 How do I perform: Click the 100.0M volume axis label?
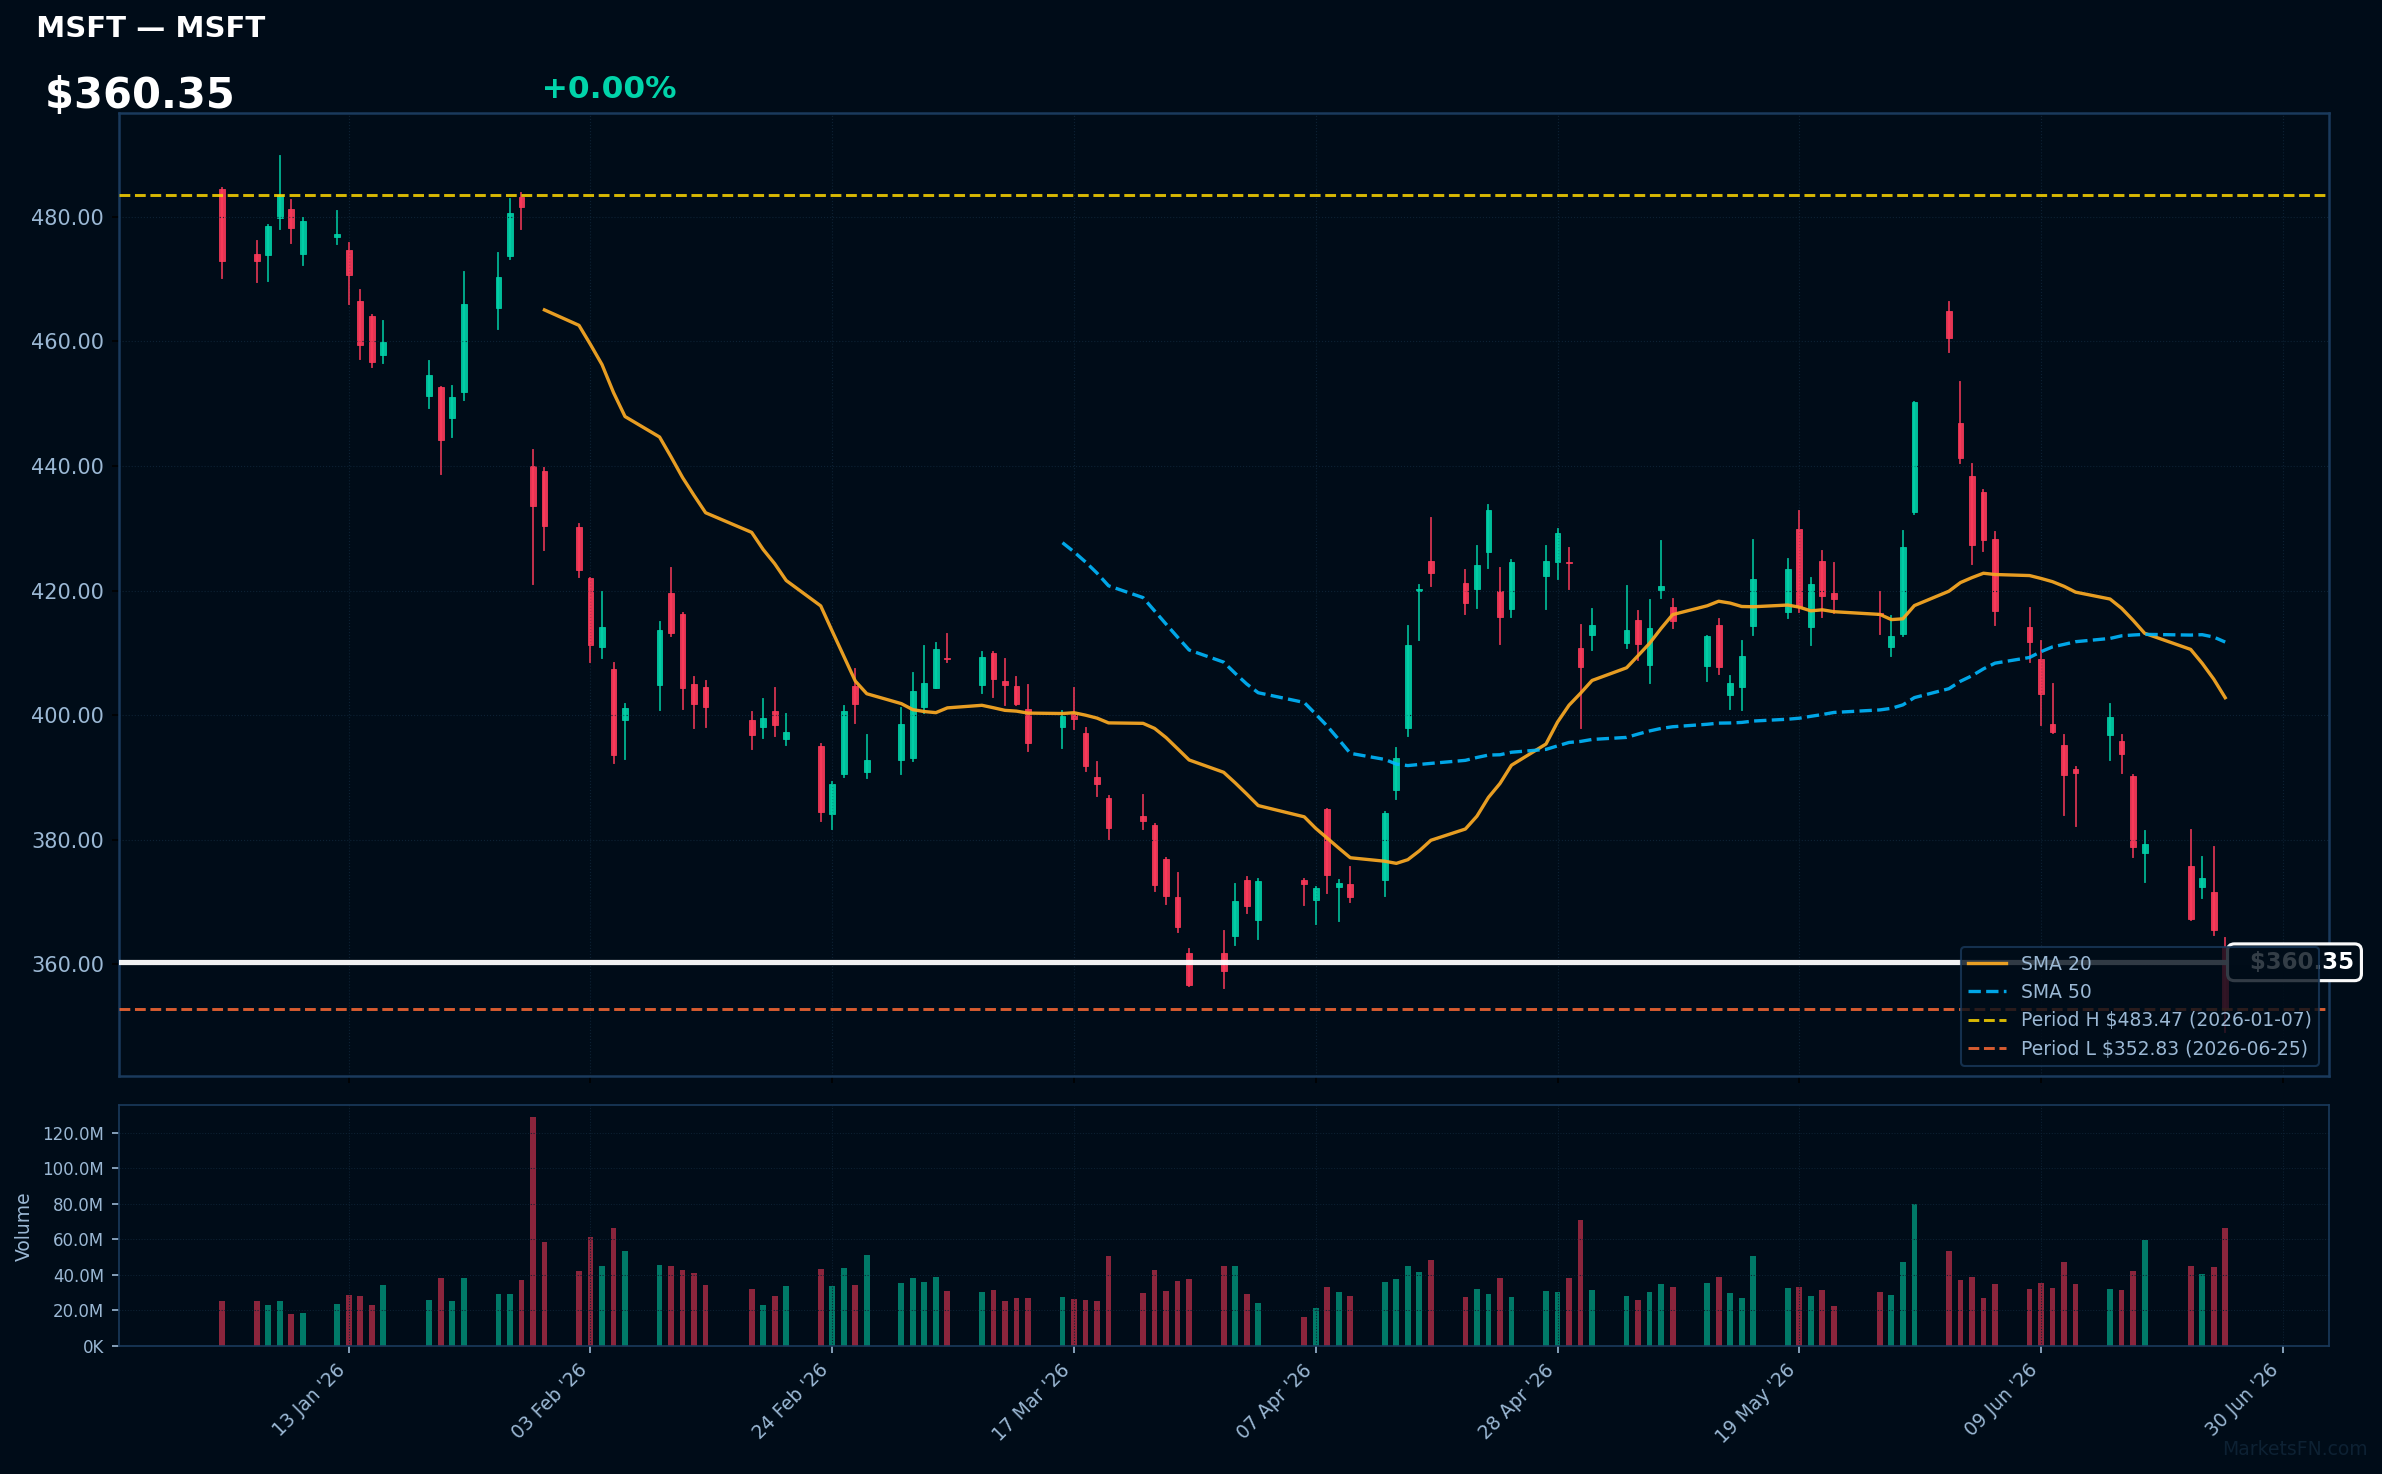(x=73, y=1169)
